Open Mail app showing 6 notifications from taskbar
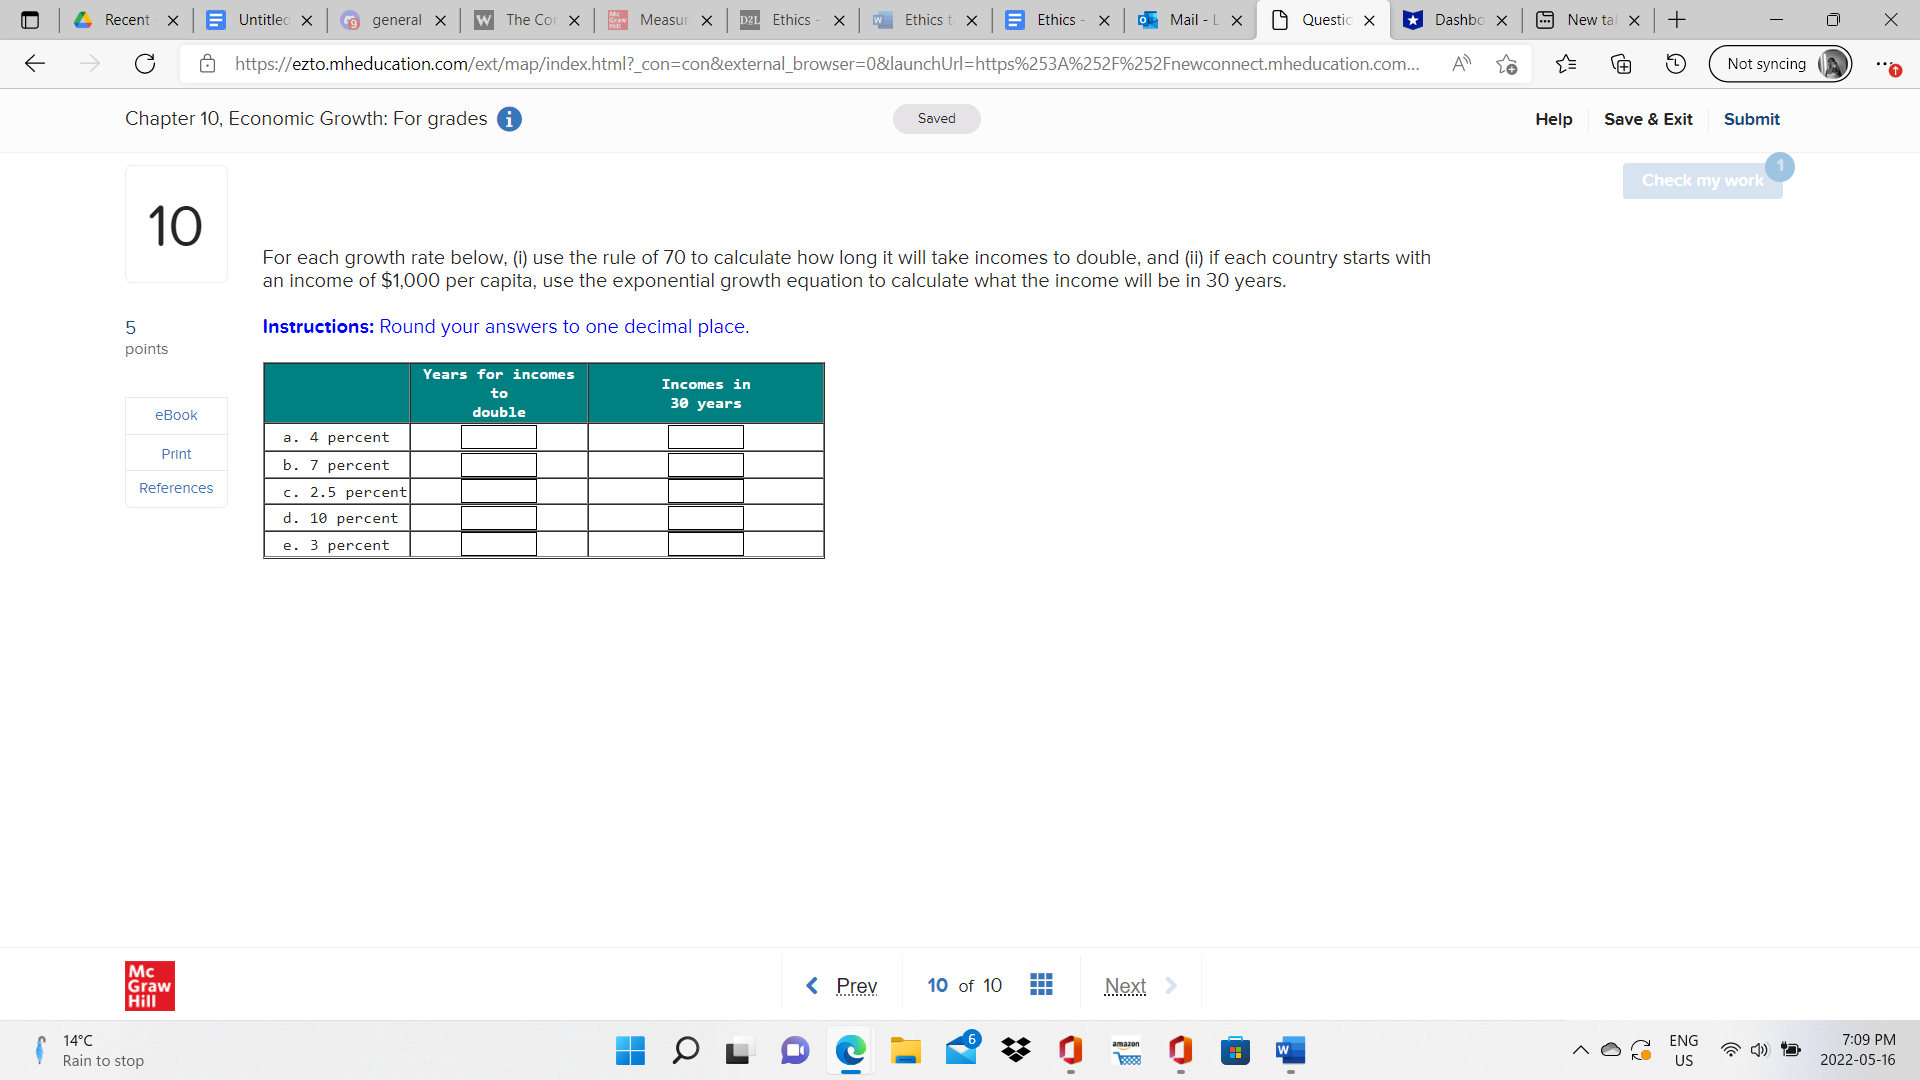The width and height of the screenshot is (1920, 1080). pyautogui.click(x=962, y=1051)
